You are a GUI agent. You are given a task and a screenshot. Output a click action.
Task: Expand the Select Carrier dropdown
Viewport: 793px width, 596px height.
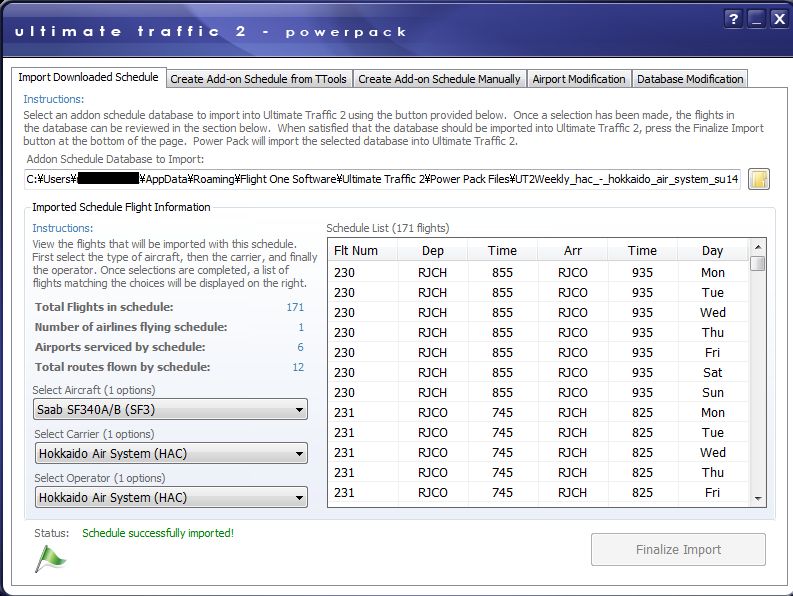(171, 453)
